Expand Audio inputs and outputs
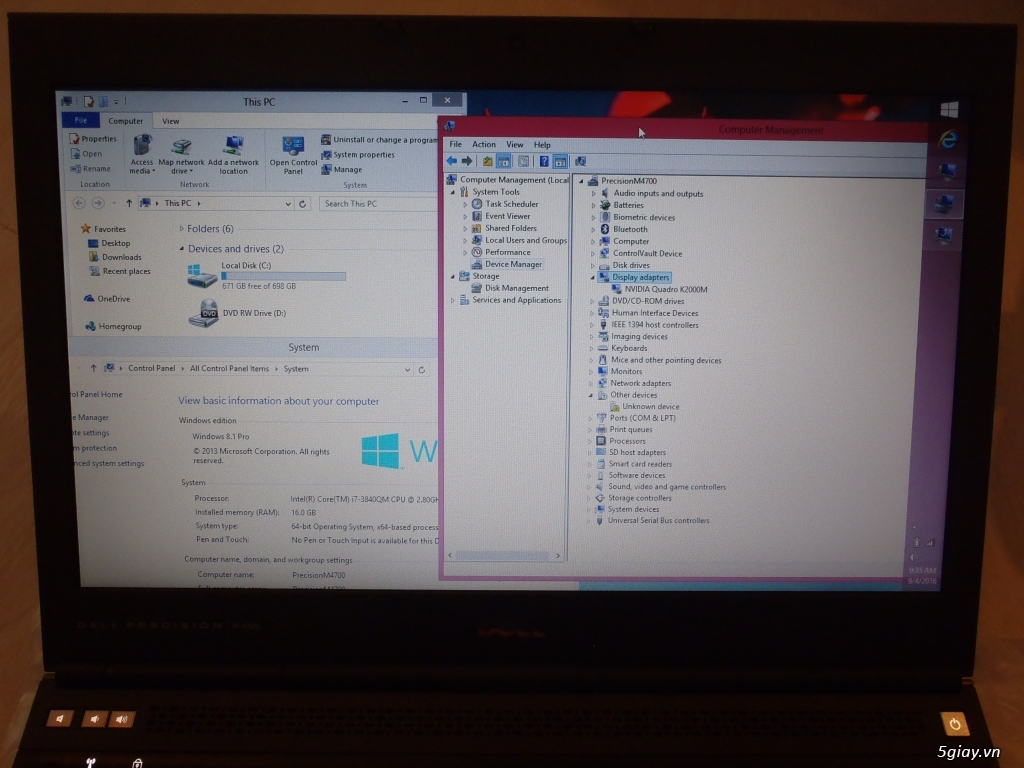 (594, 194)
